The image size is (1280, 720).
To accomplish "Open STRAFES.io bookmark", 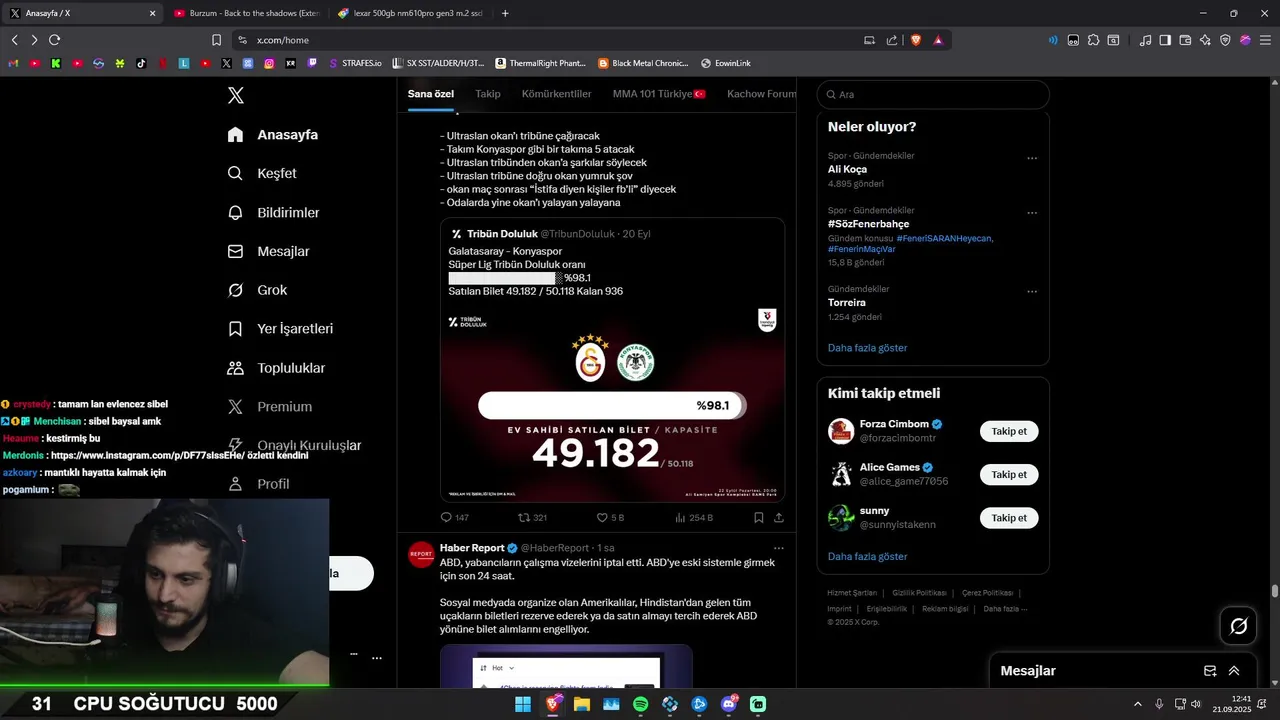I will point(355,63).
